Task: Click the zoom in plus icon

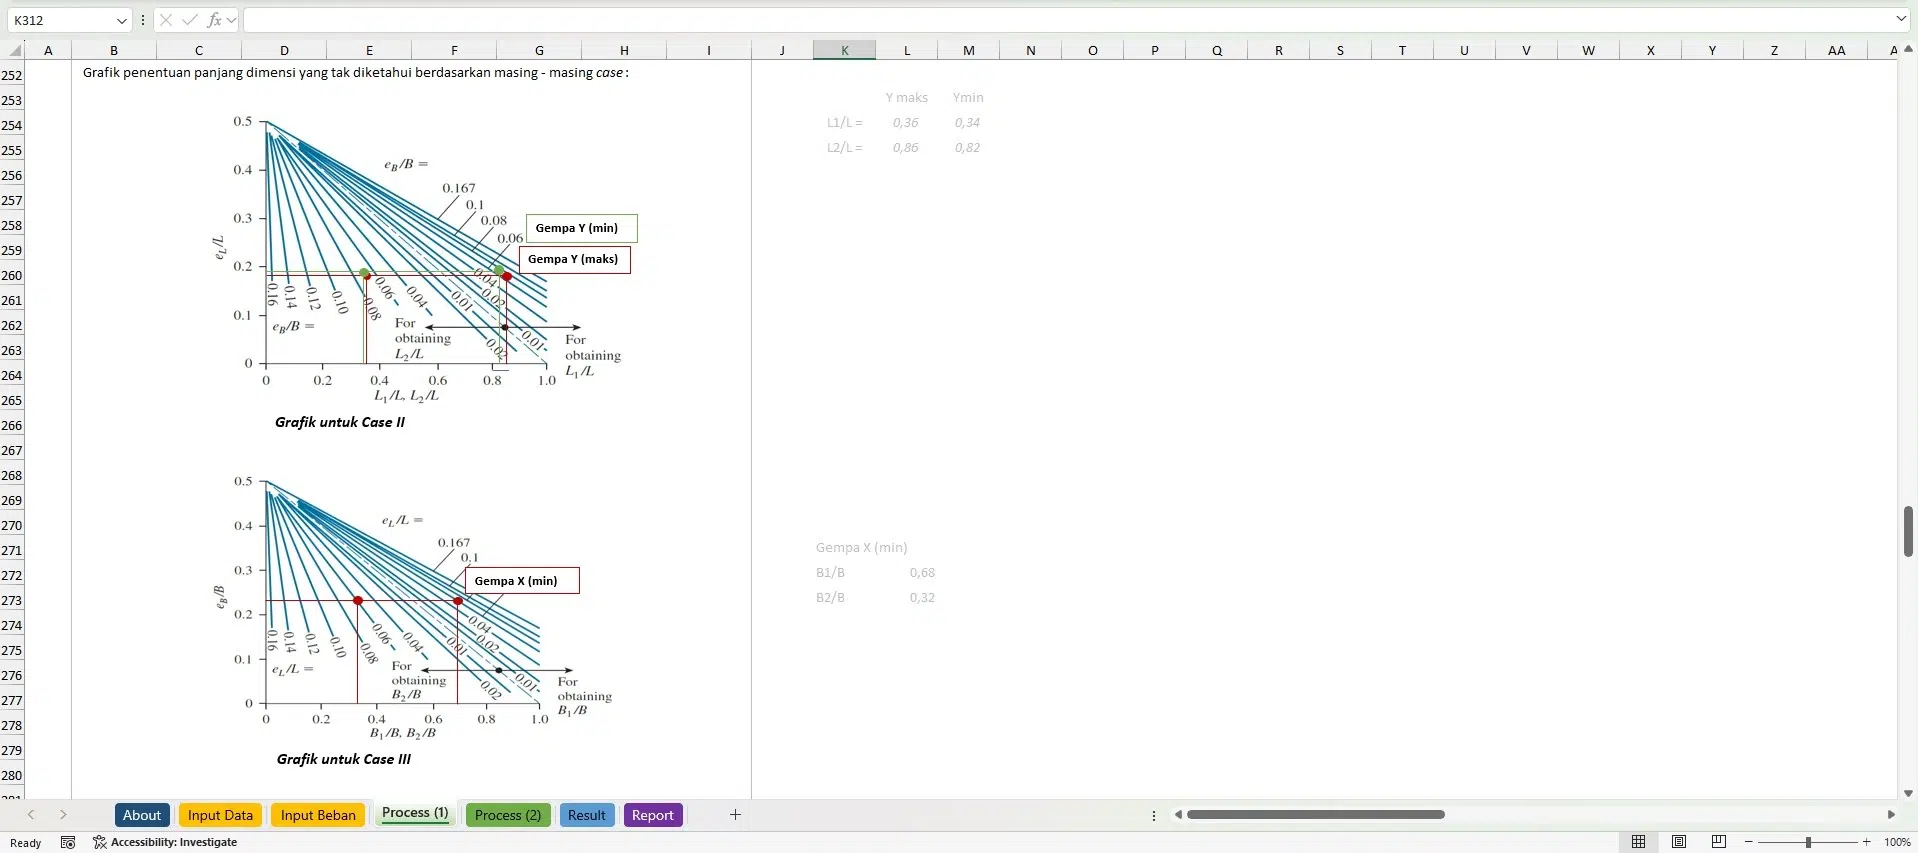Action: coord(1866,843)
